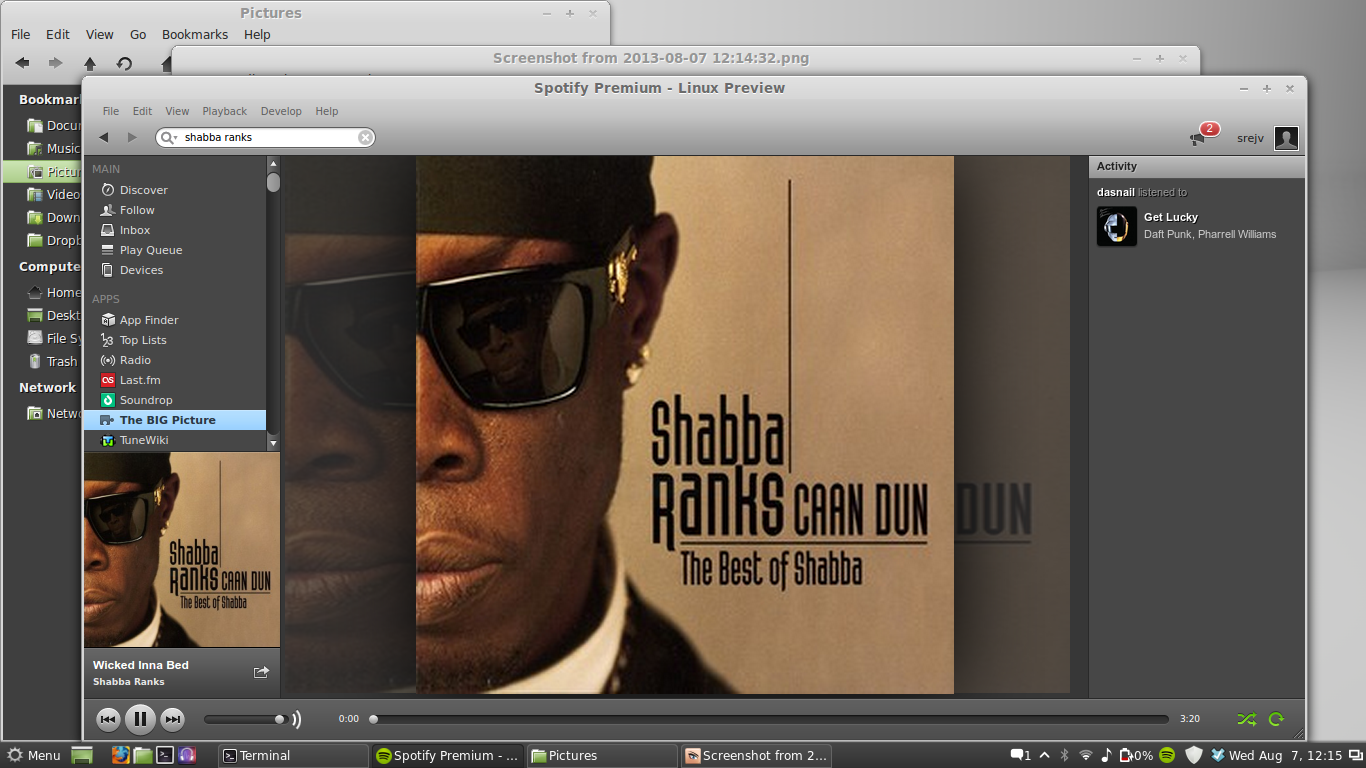Open Music bookmark in Pictures window
The image size is (1366, 768).
pos(53,148)
